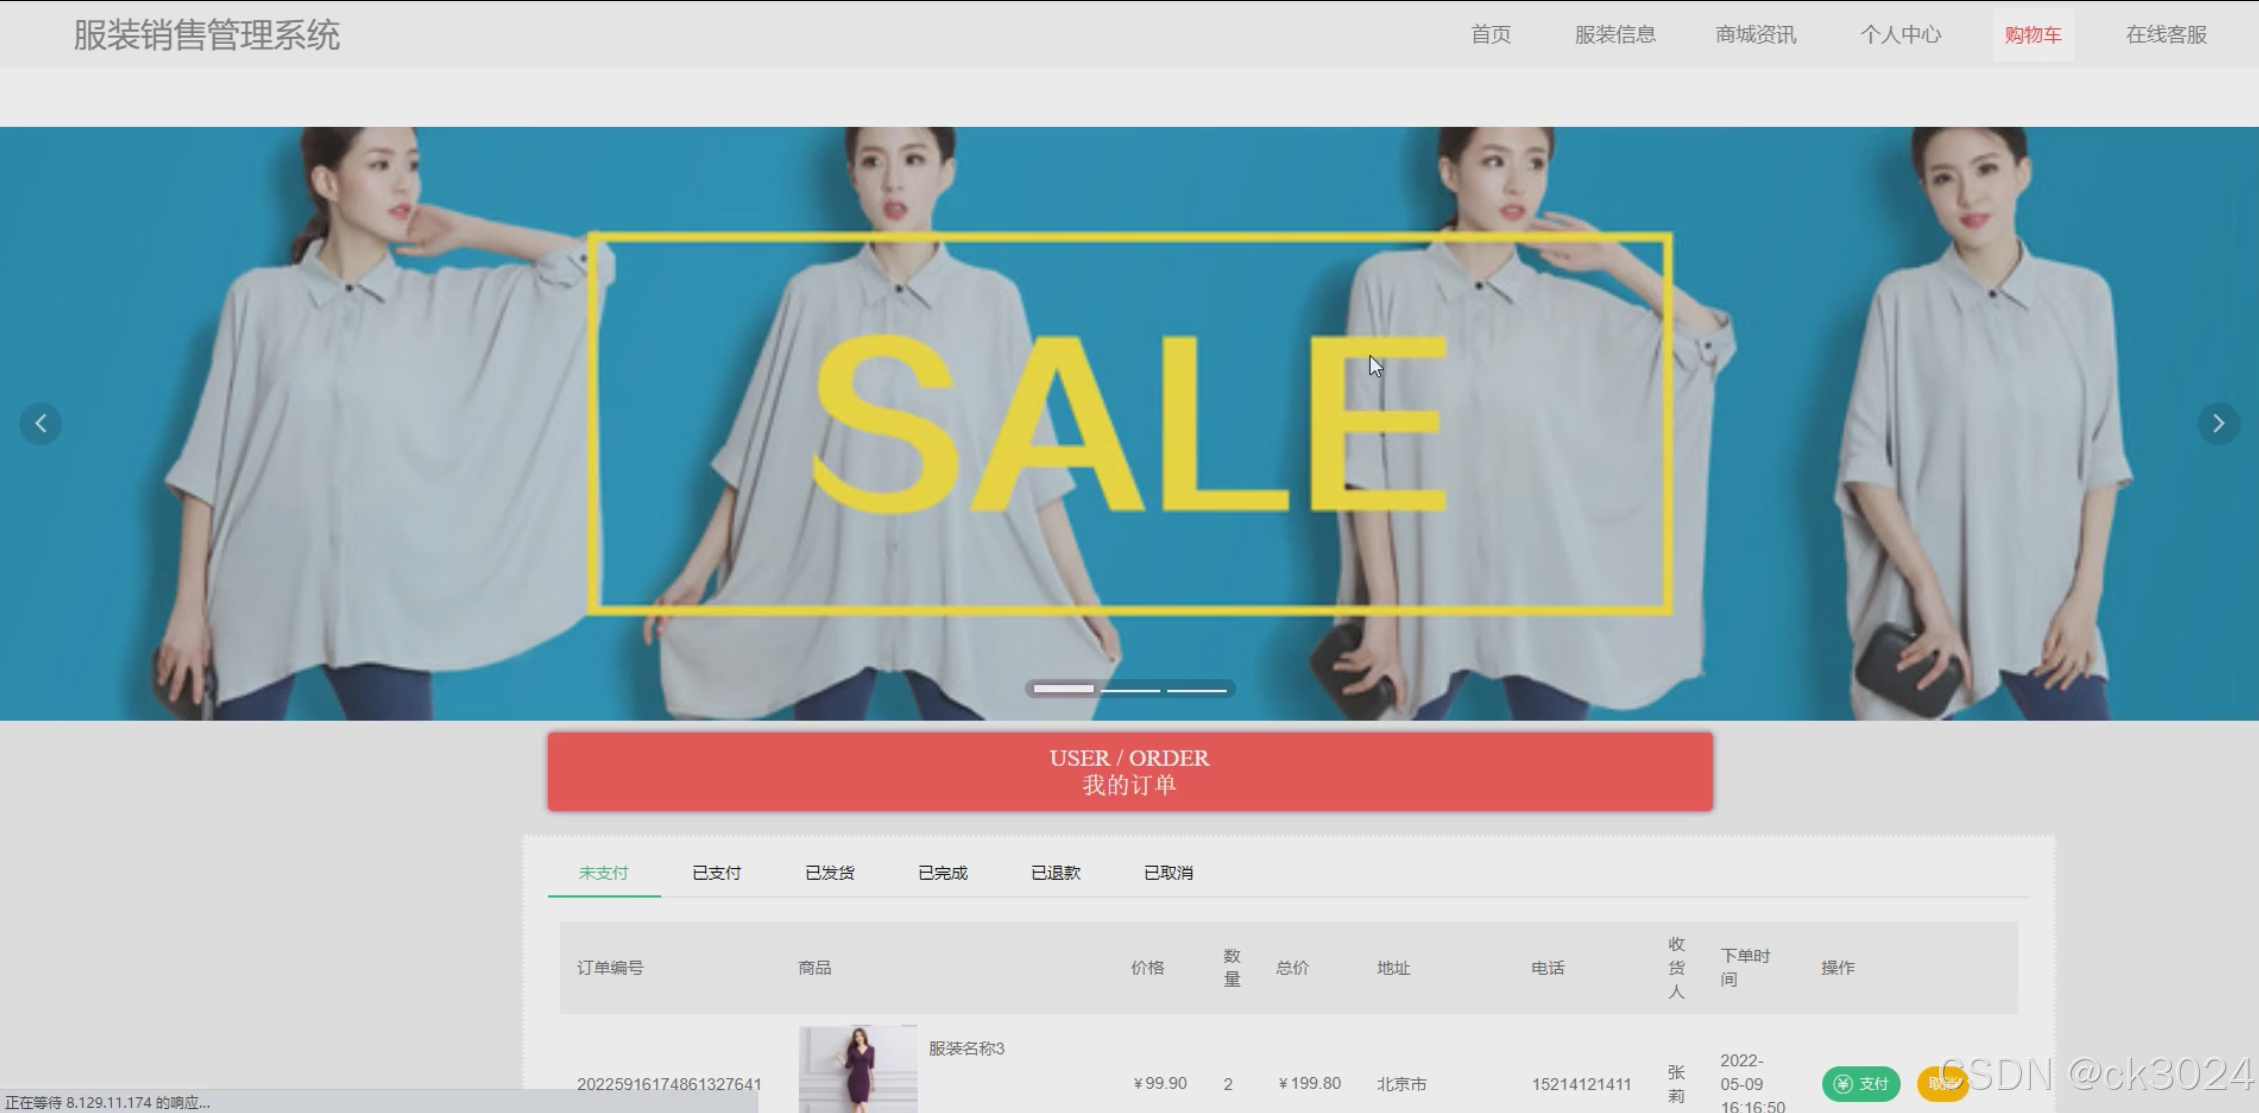Screen dimensions: 2259x1113
Task: Switch to the 未支付 unpaid tab
Action: pos(603,873)
